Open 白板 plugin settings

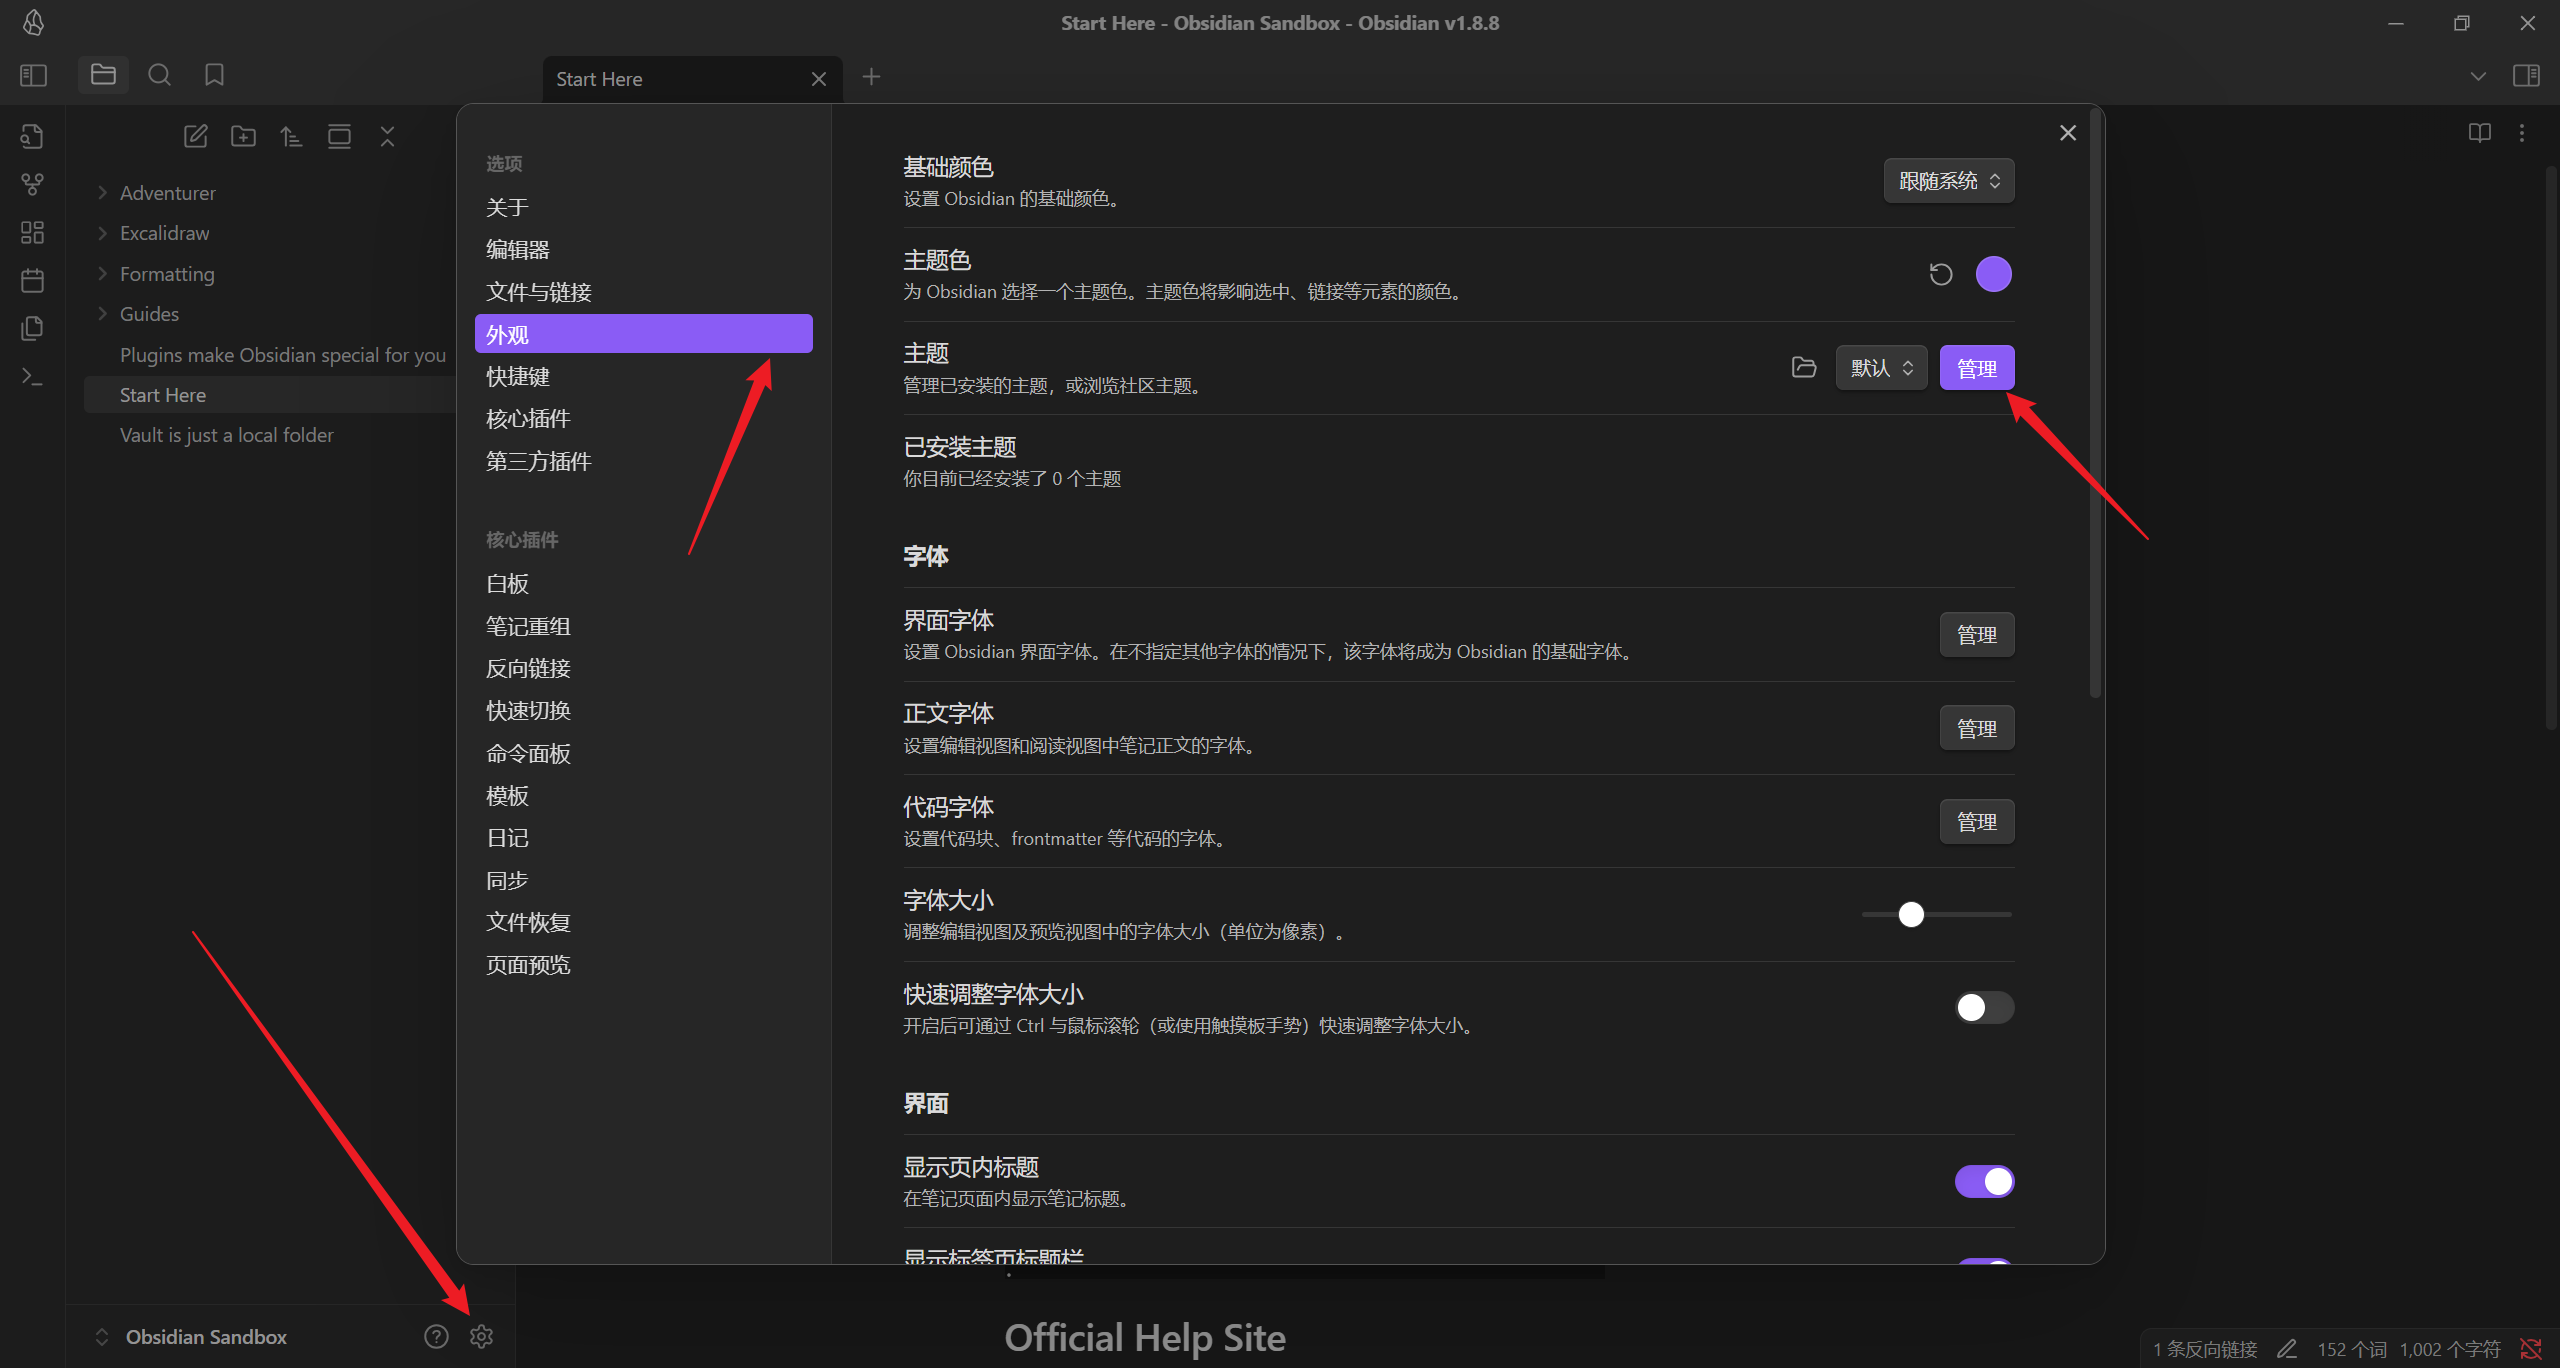pyautogui.click(x=643, y=584)
